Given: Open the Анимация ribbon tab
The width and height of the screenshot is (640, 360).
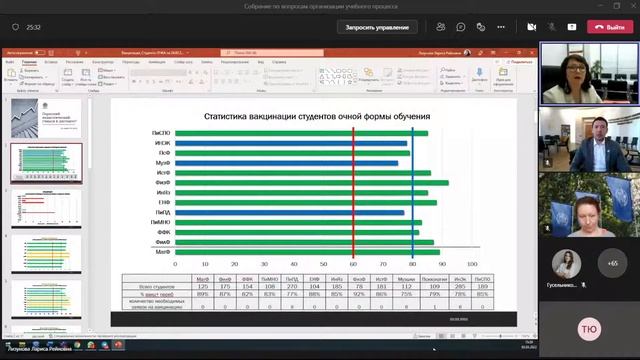Looking at the screenshot, I should pyautogui.click(x=157, y=62).
